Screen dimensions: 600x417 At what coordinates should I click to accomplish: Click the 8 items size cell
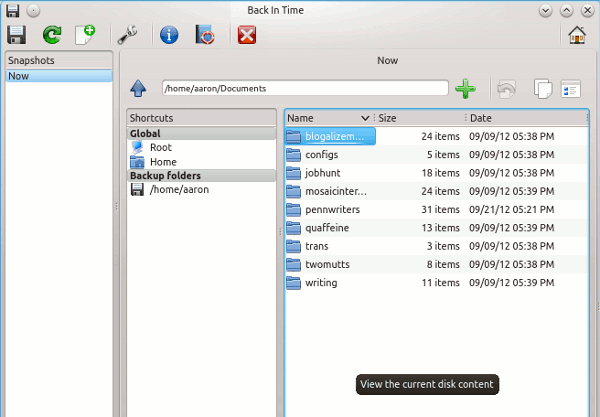(x=443, y=264)
